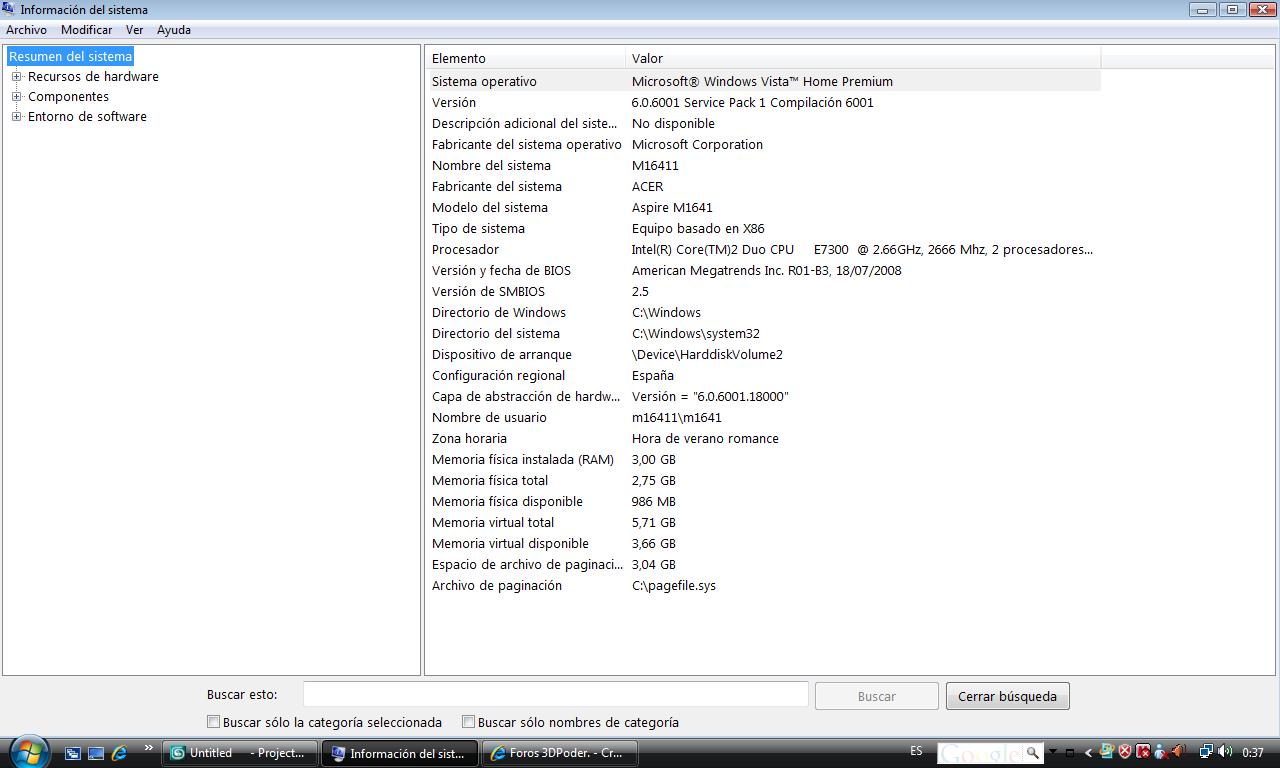Viewport: 1280px width, 768px height.
Task: Click Nombre de usuario row label
Action: point(489,417)
